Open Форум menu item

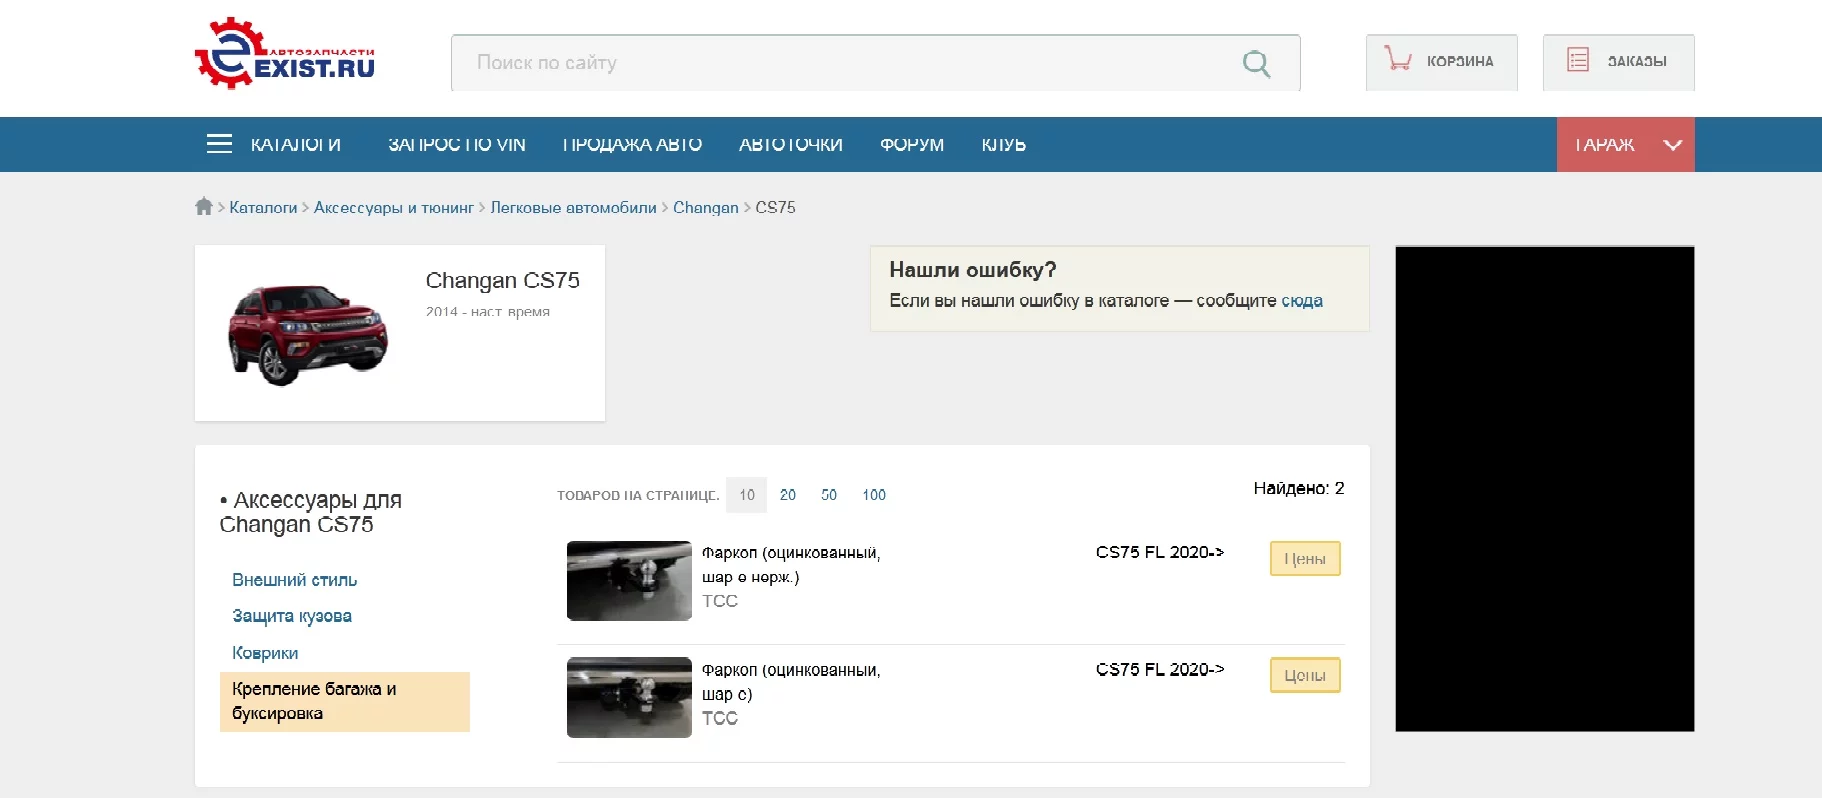click(x=912, y=145)
